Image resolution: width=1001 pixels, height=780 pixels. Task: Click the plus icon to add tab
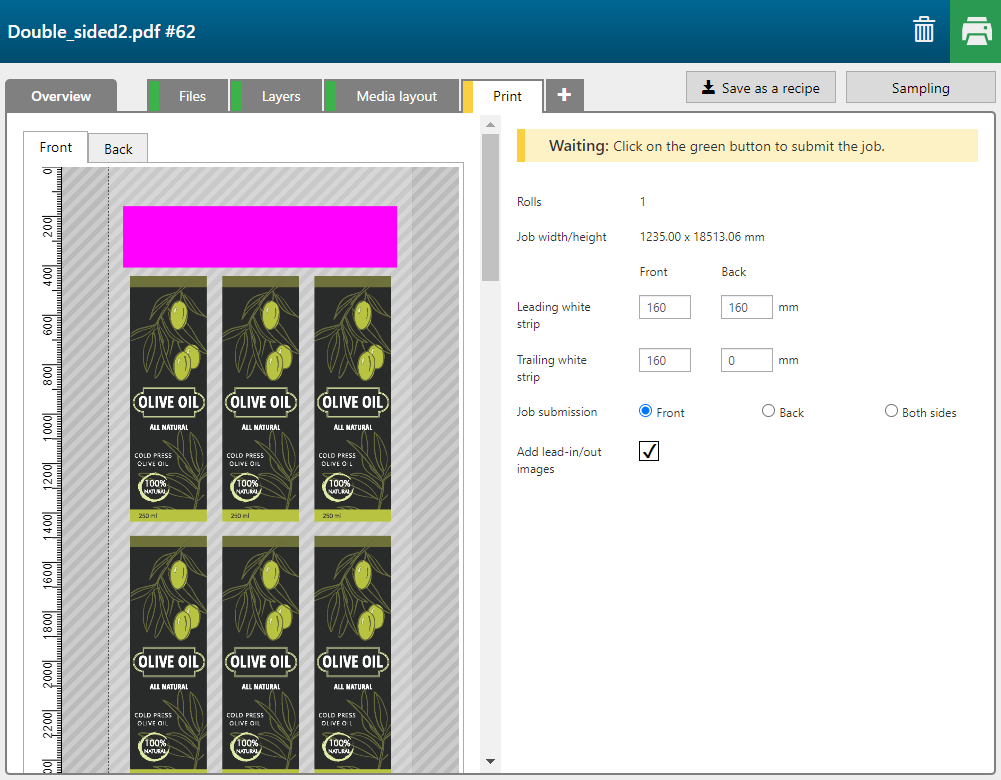tap(564, 95)
